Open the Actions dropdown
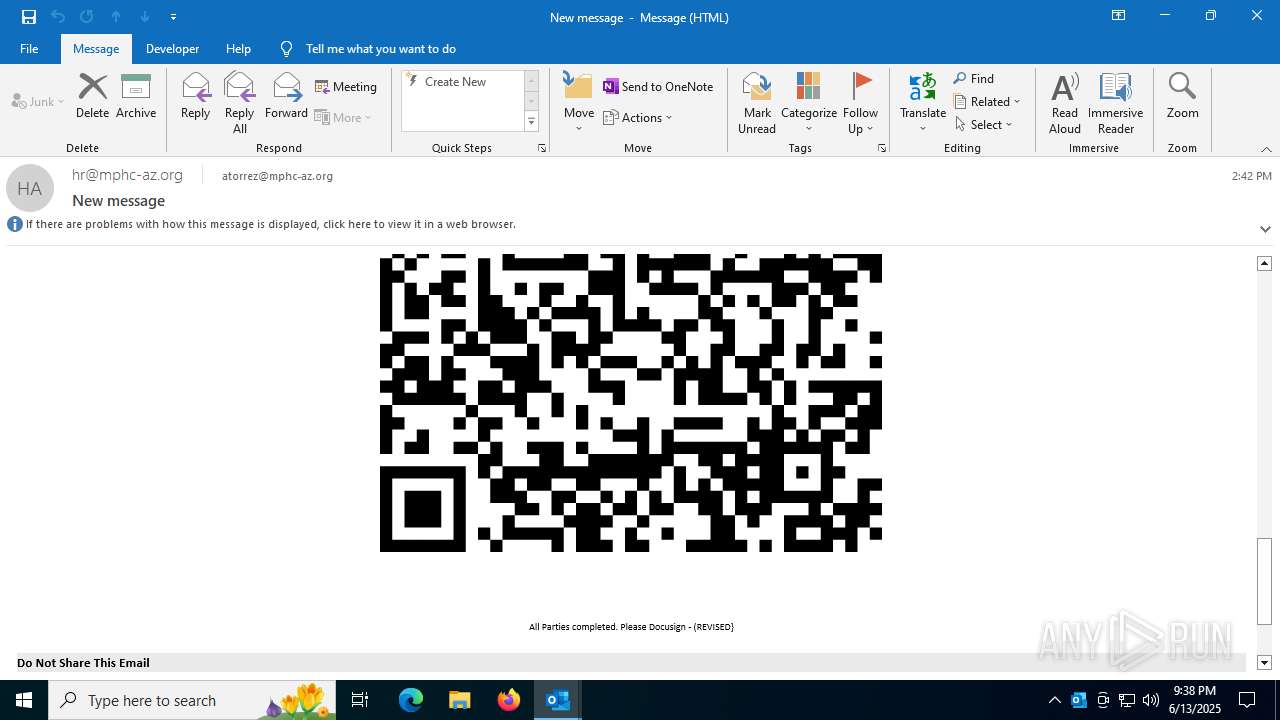Screen dimensions: 1280x720 click(x=638, y=117)
